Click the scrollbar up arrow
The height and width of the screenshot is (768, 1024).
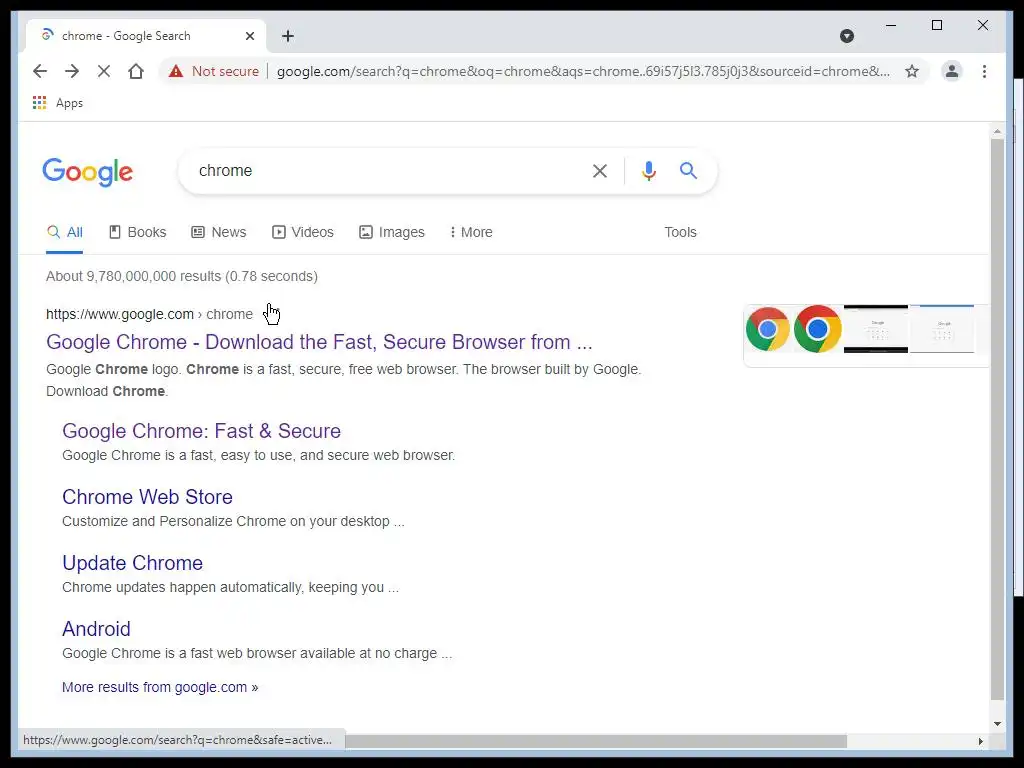point(997,131)
